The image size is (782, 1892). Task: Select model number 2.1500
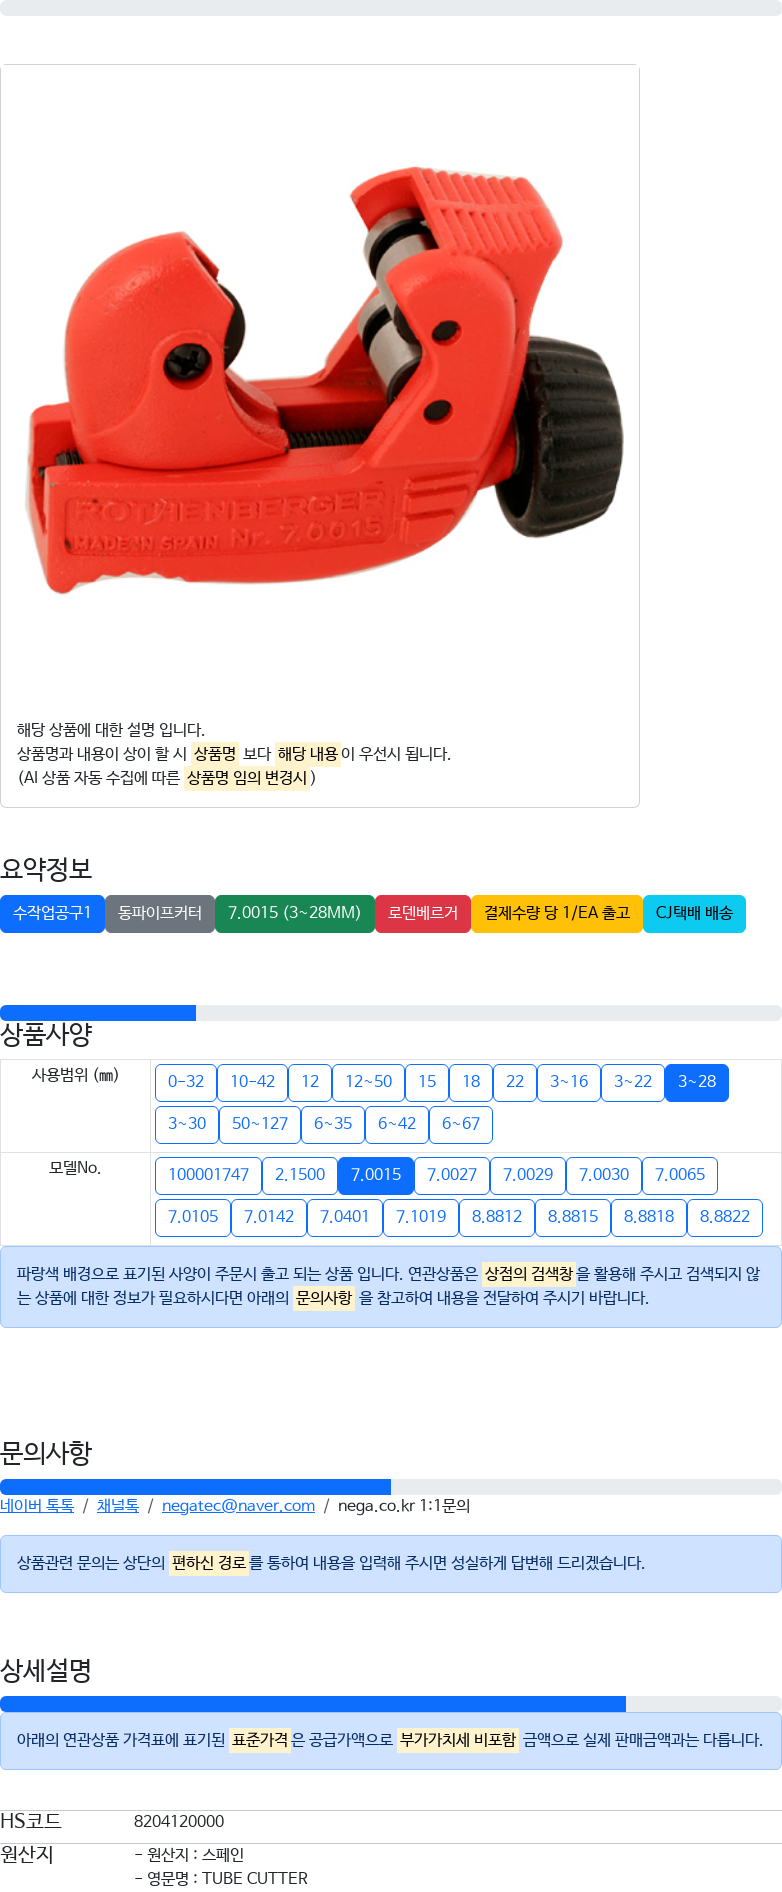click(x=300, y=1175)
